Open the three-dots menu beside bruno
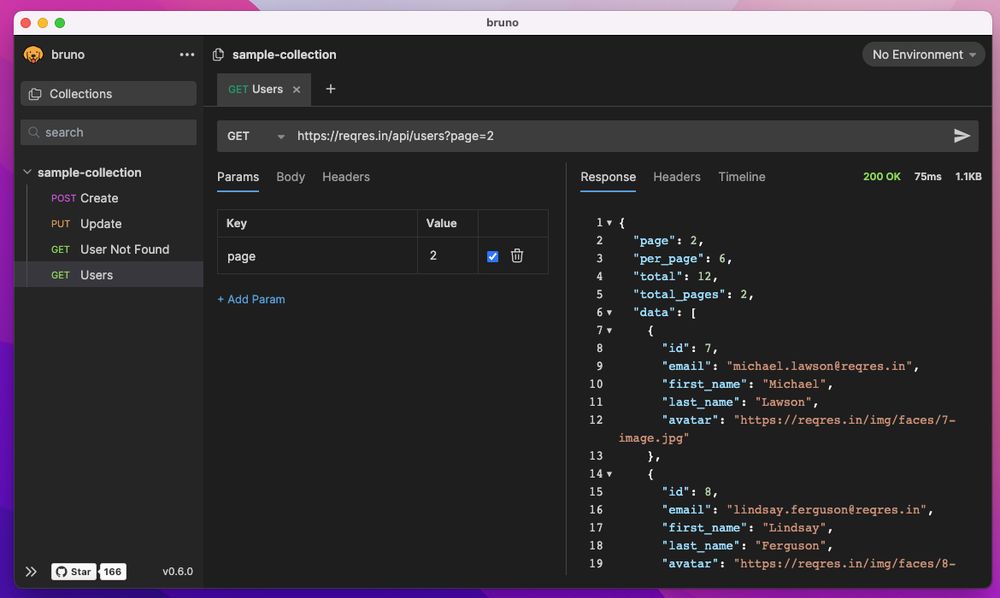1000x598 pixels. point(187,55)
